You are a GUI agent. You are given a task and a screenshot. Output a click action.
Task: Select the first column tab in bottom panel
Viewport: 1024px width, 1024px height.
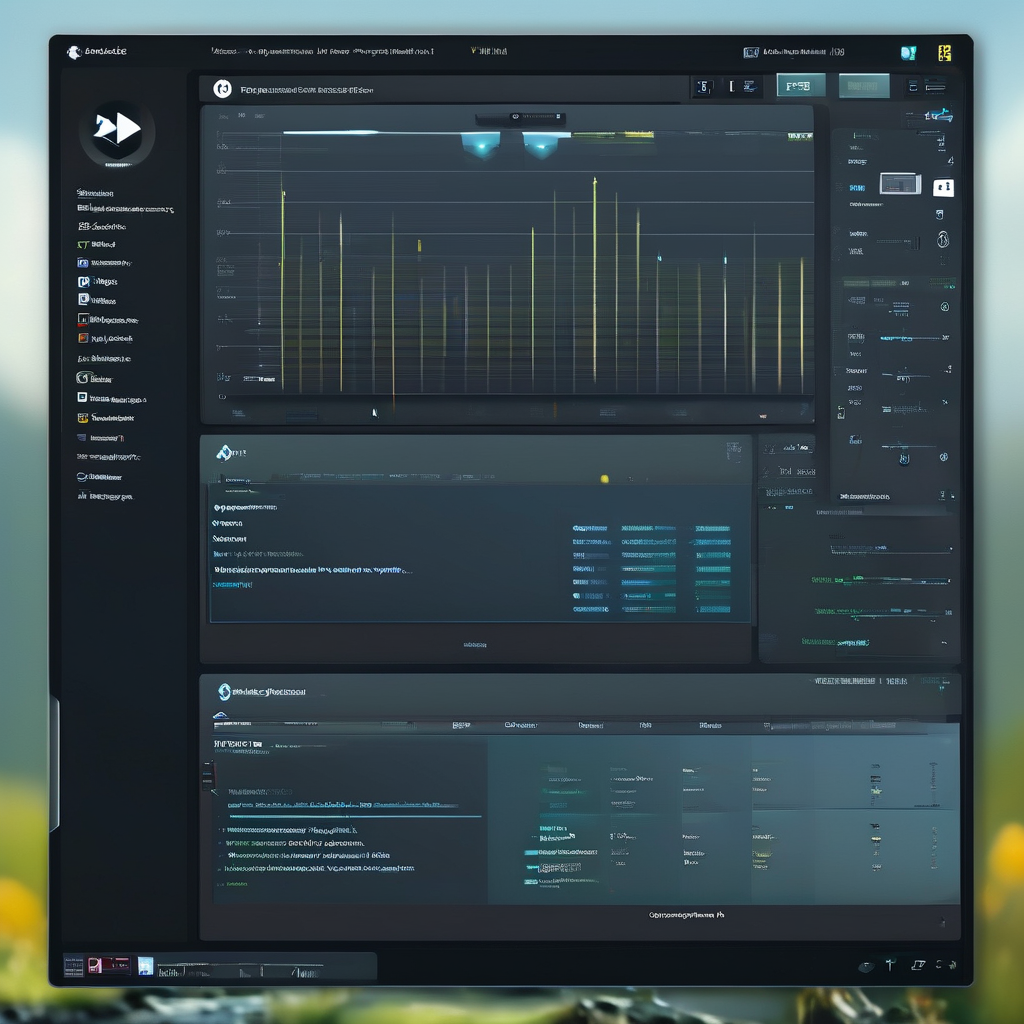click(461, 725)
